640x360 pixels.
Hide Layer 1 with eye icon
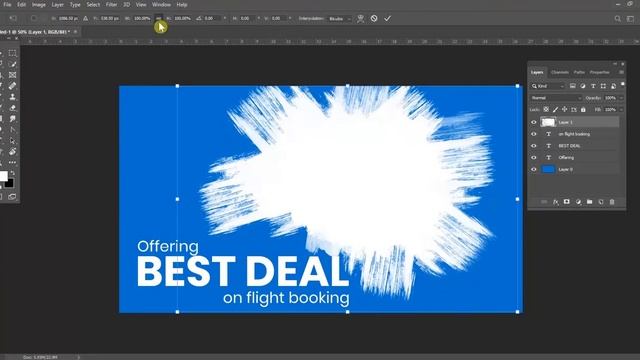[533, 122]
